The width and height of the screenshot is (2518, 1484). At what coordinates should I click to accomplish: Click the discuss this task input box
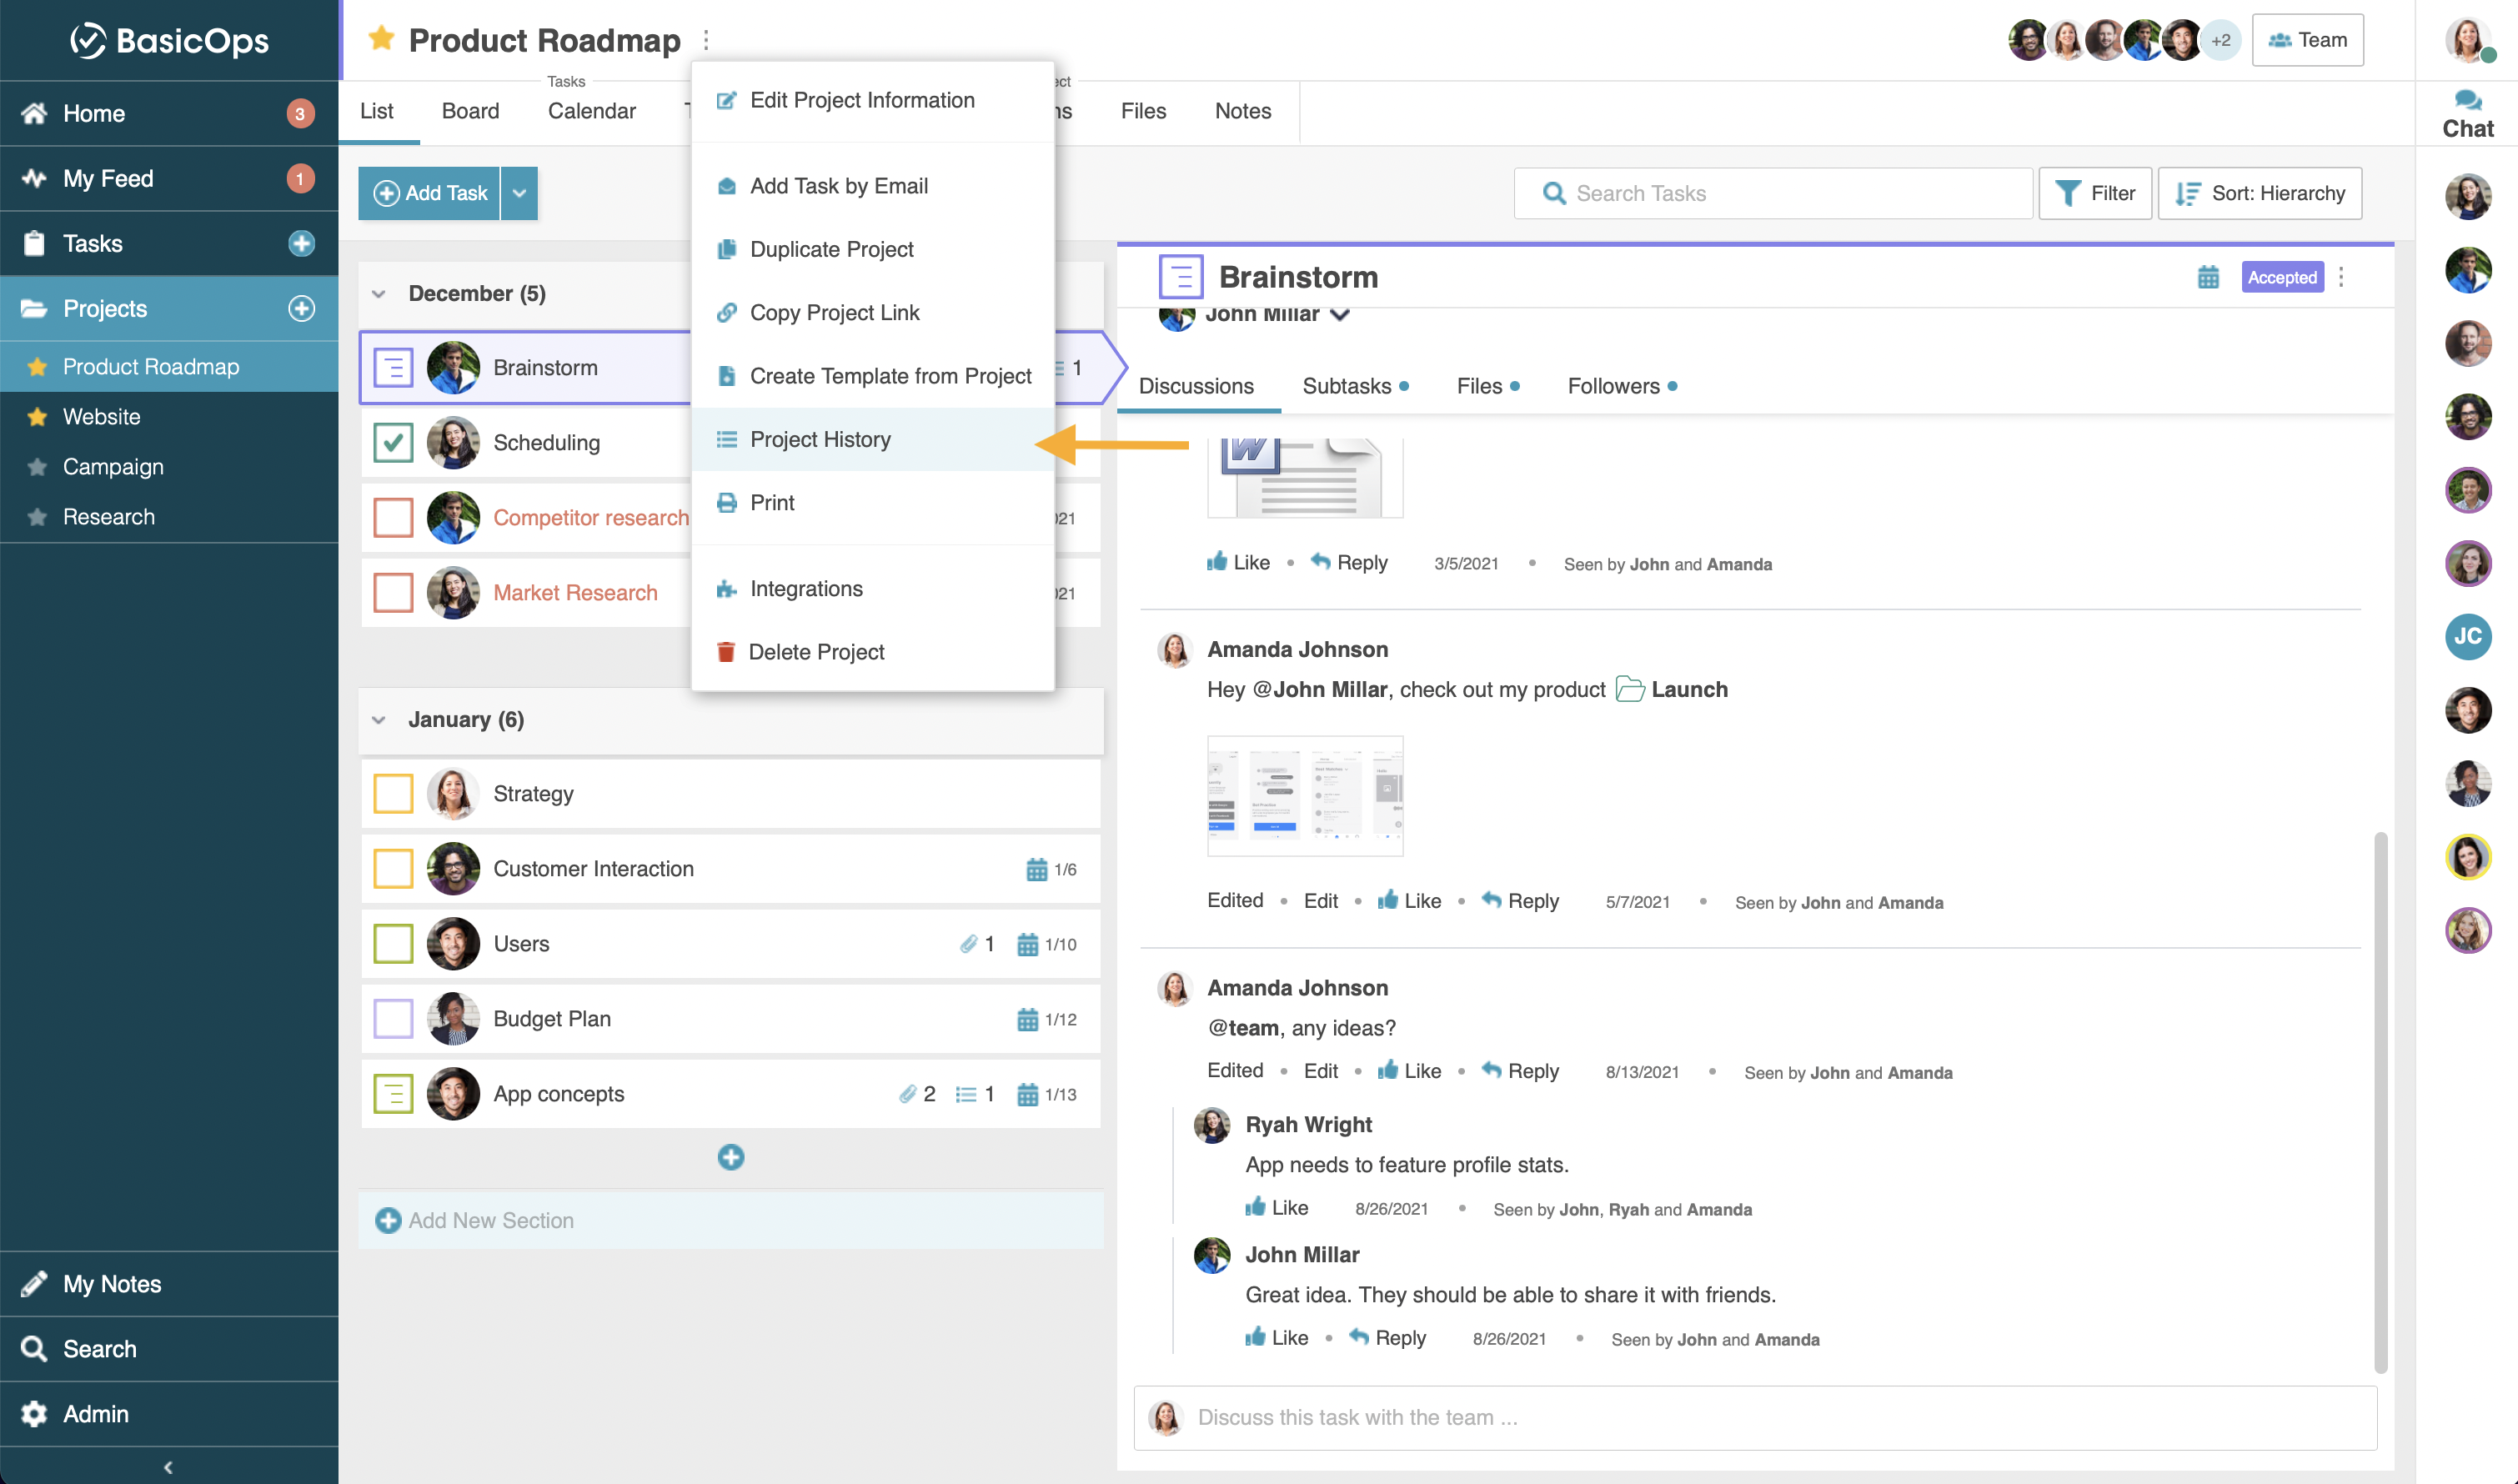(1755, 1417)
